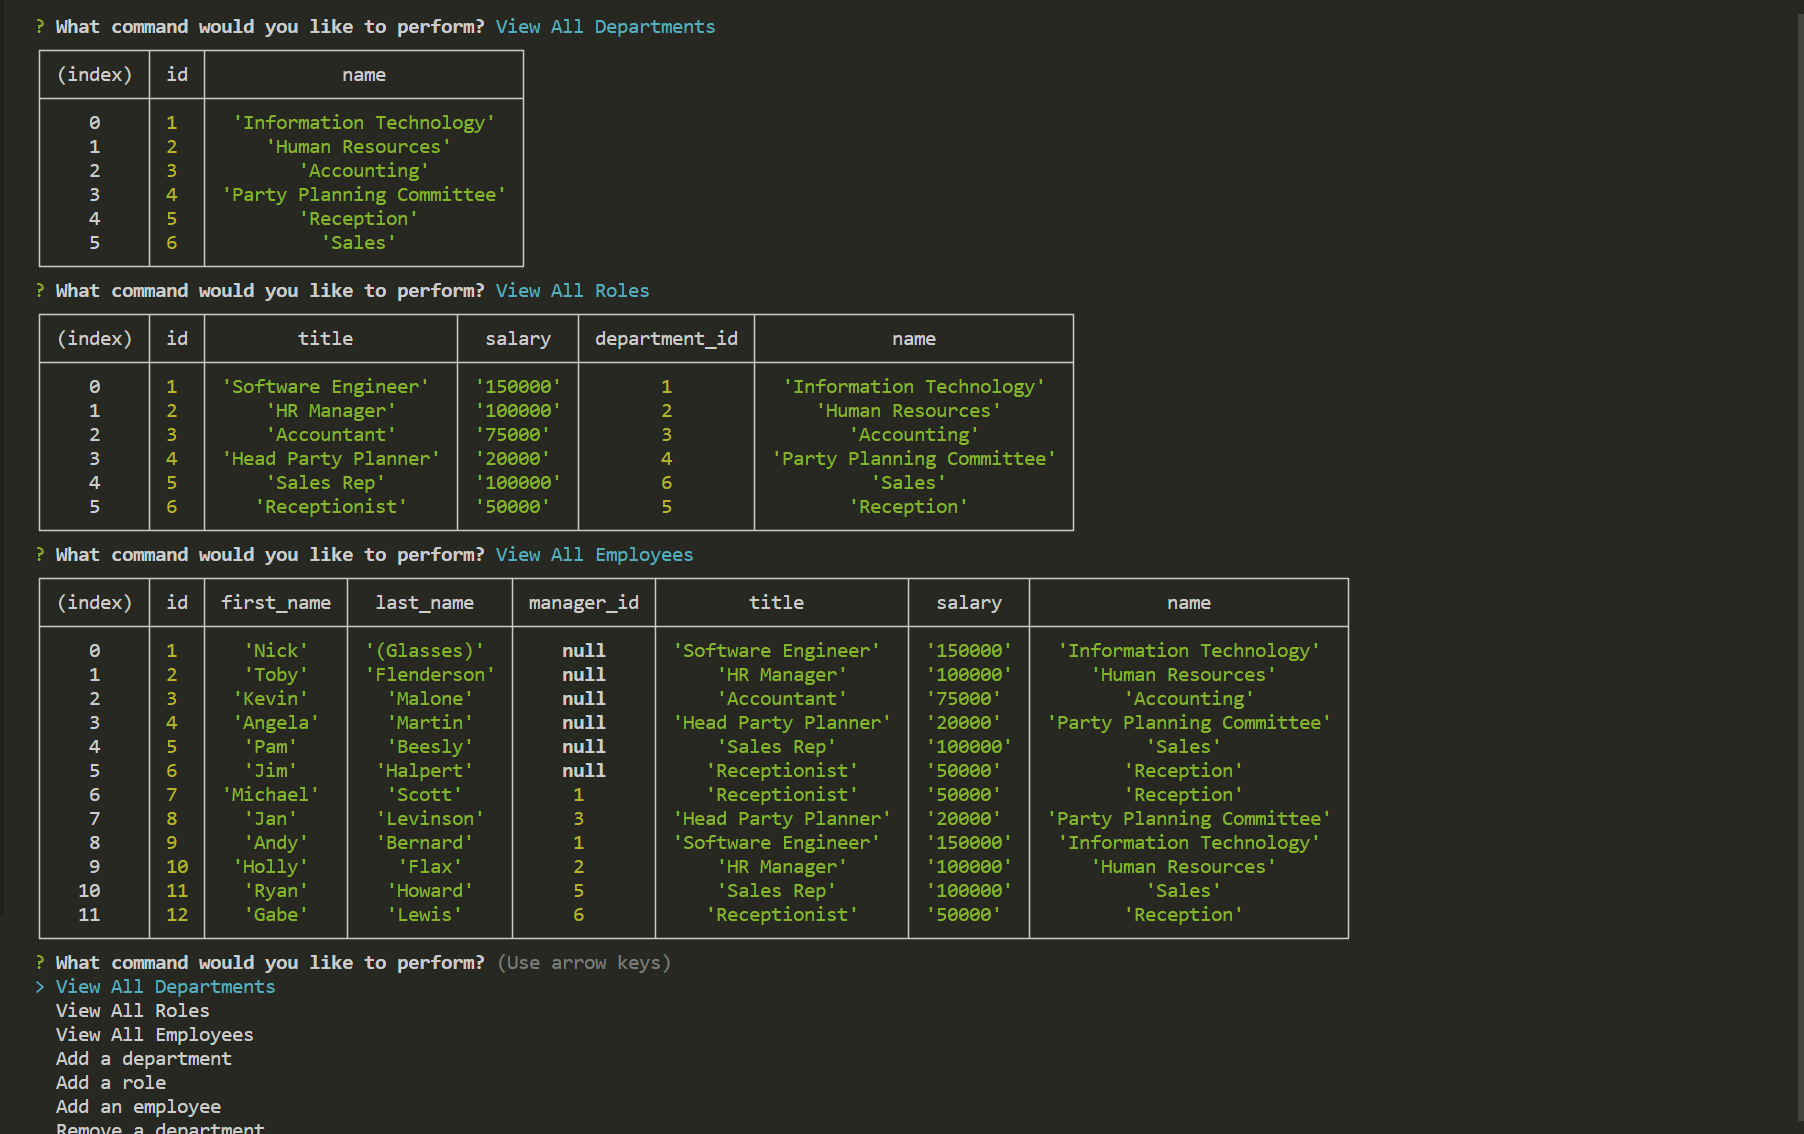Click the 'salary' column header in roles table
This screenshot has width=1804, height=1134.
click(518, 338)
